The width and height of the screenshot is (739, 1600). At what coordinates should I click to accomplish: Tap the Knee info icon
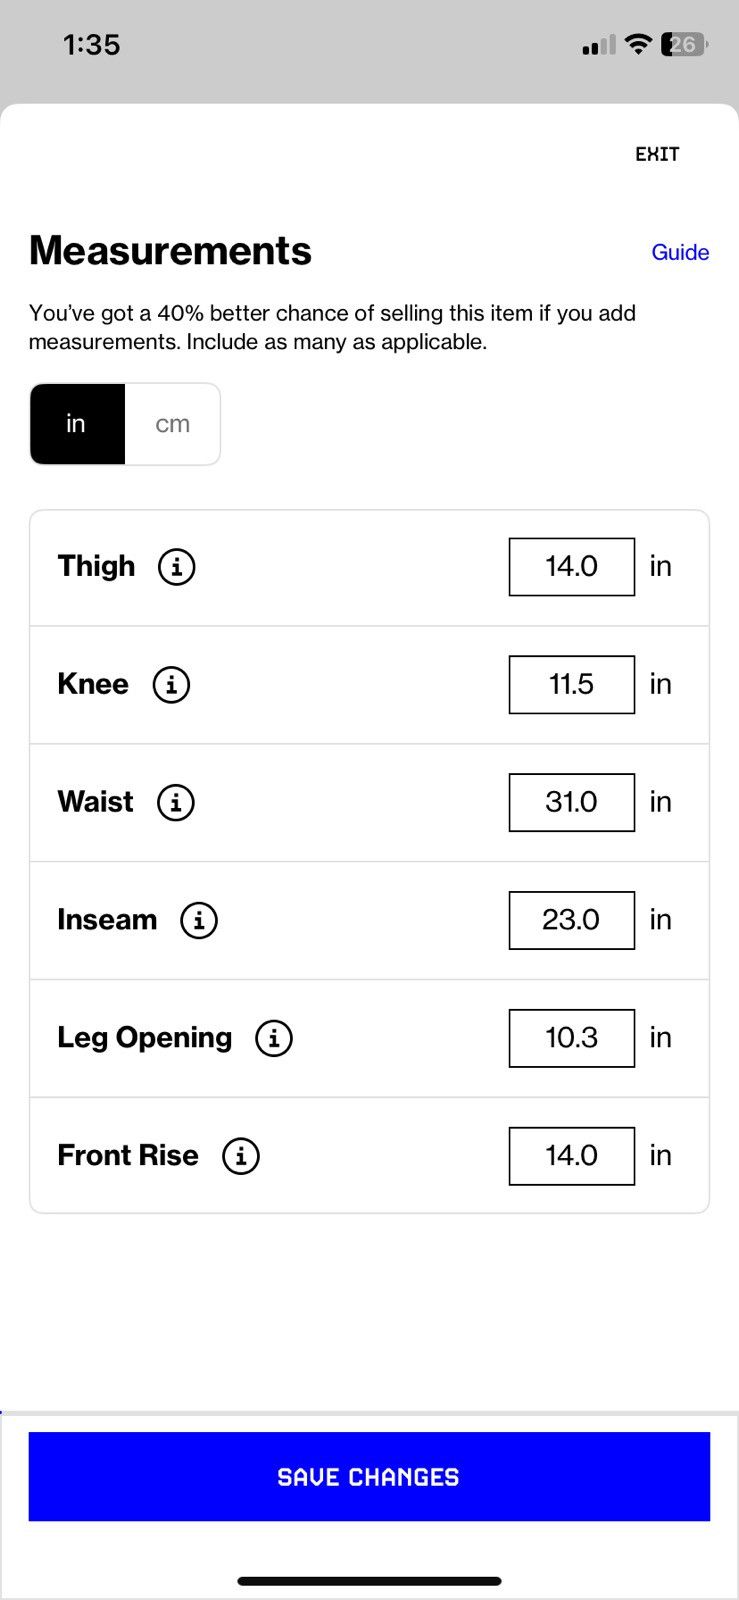171,685
